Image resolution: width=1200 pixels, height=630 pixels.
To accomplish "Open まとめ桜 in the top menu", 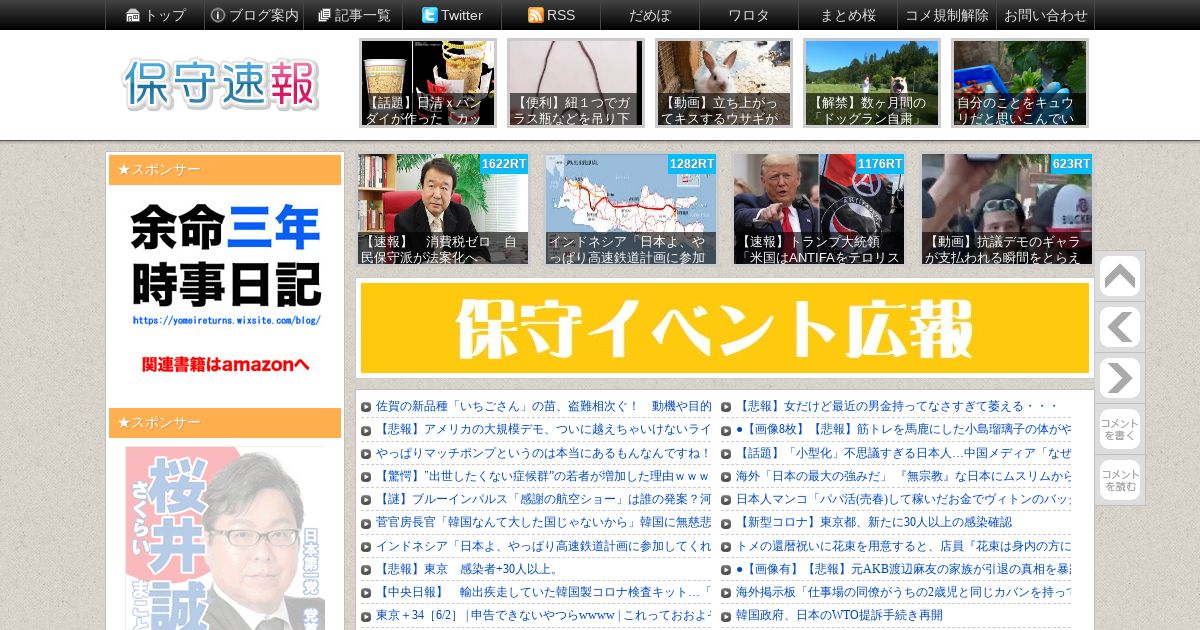I will 848,15.
